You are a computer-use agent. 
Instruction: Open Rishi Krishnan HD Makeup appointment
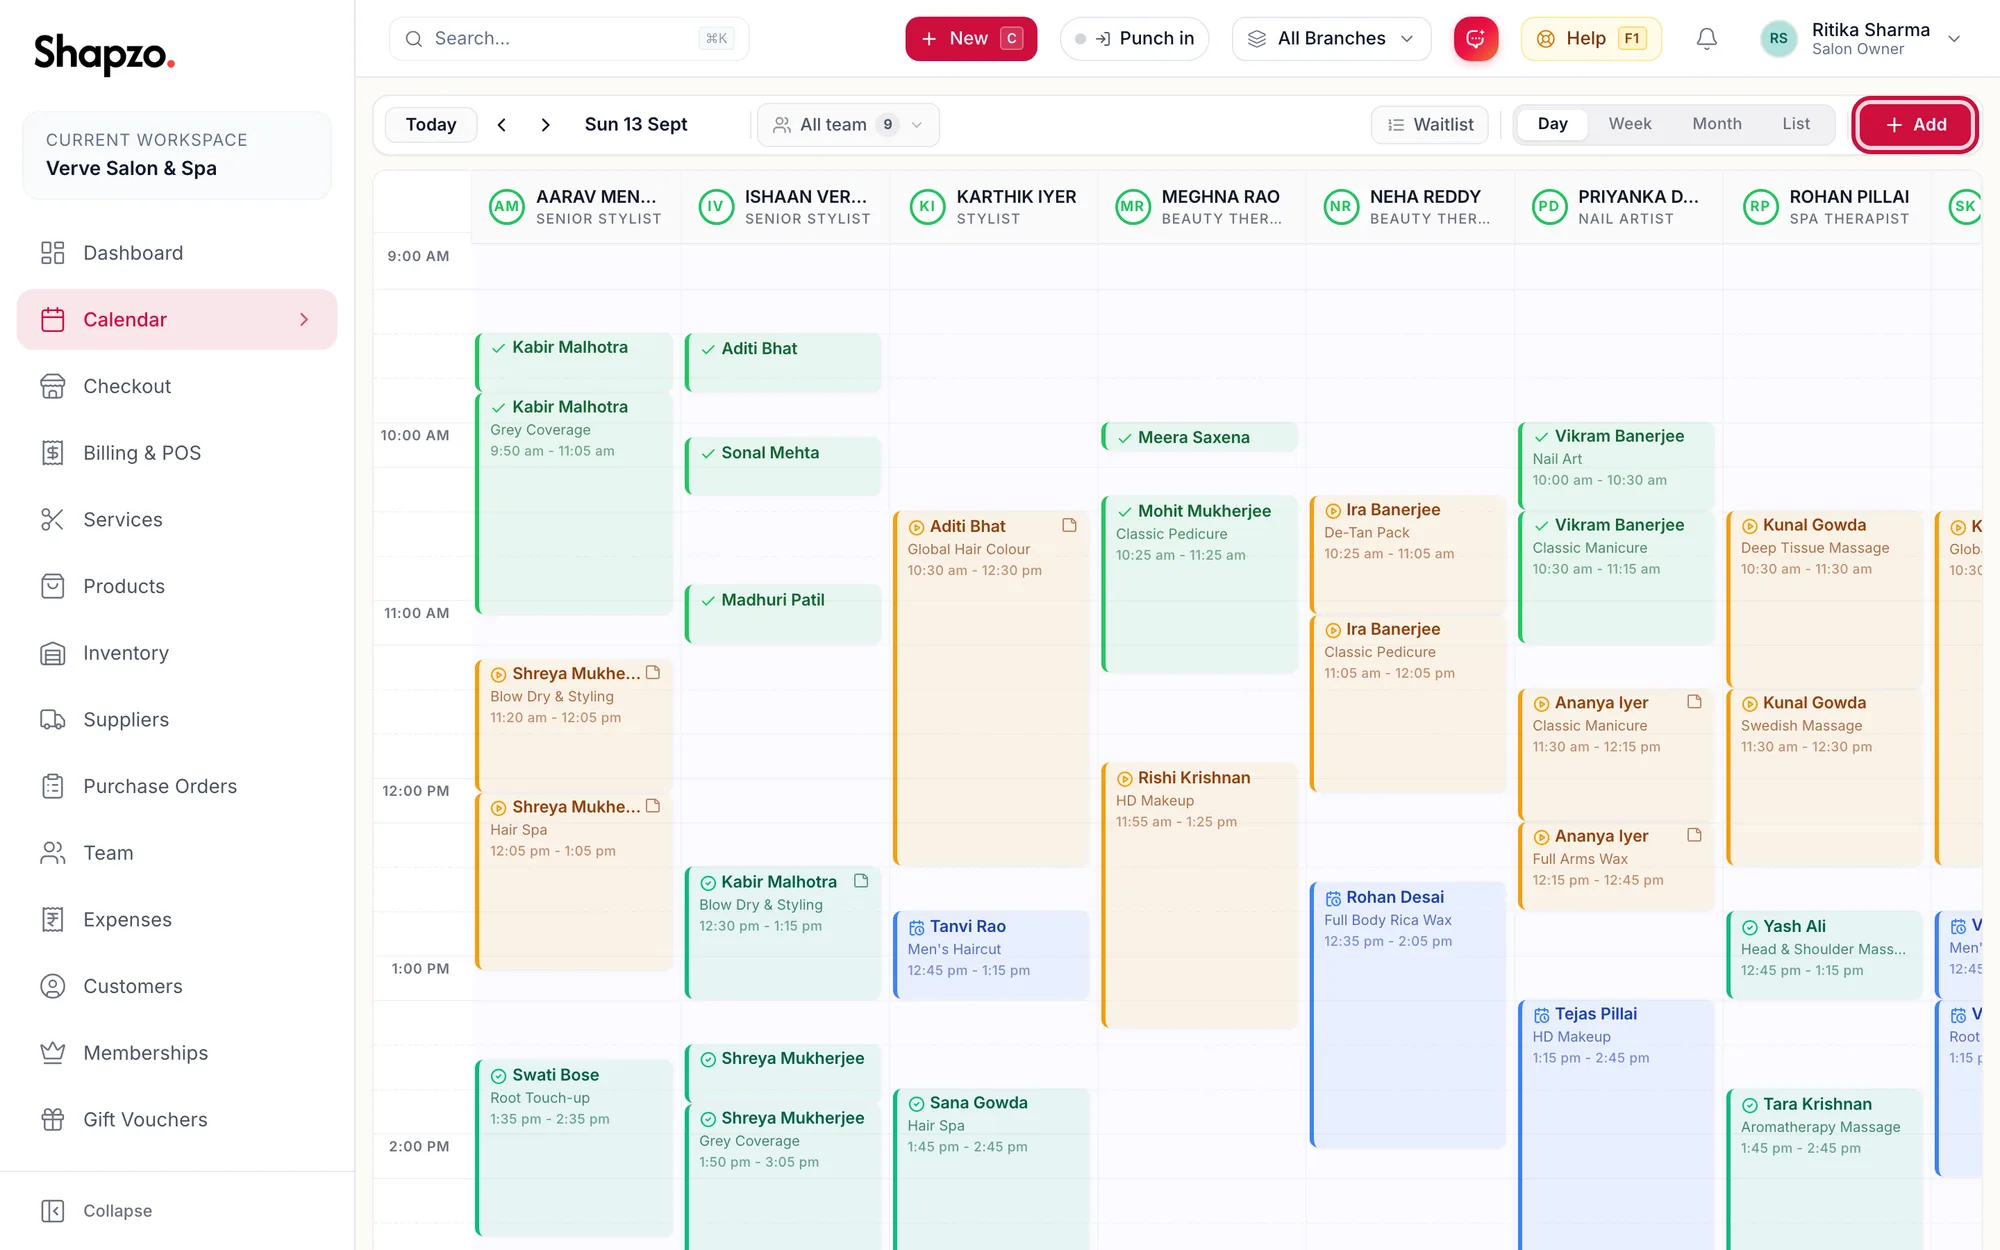coord(1200,895)
